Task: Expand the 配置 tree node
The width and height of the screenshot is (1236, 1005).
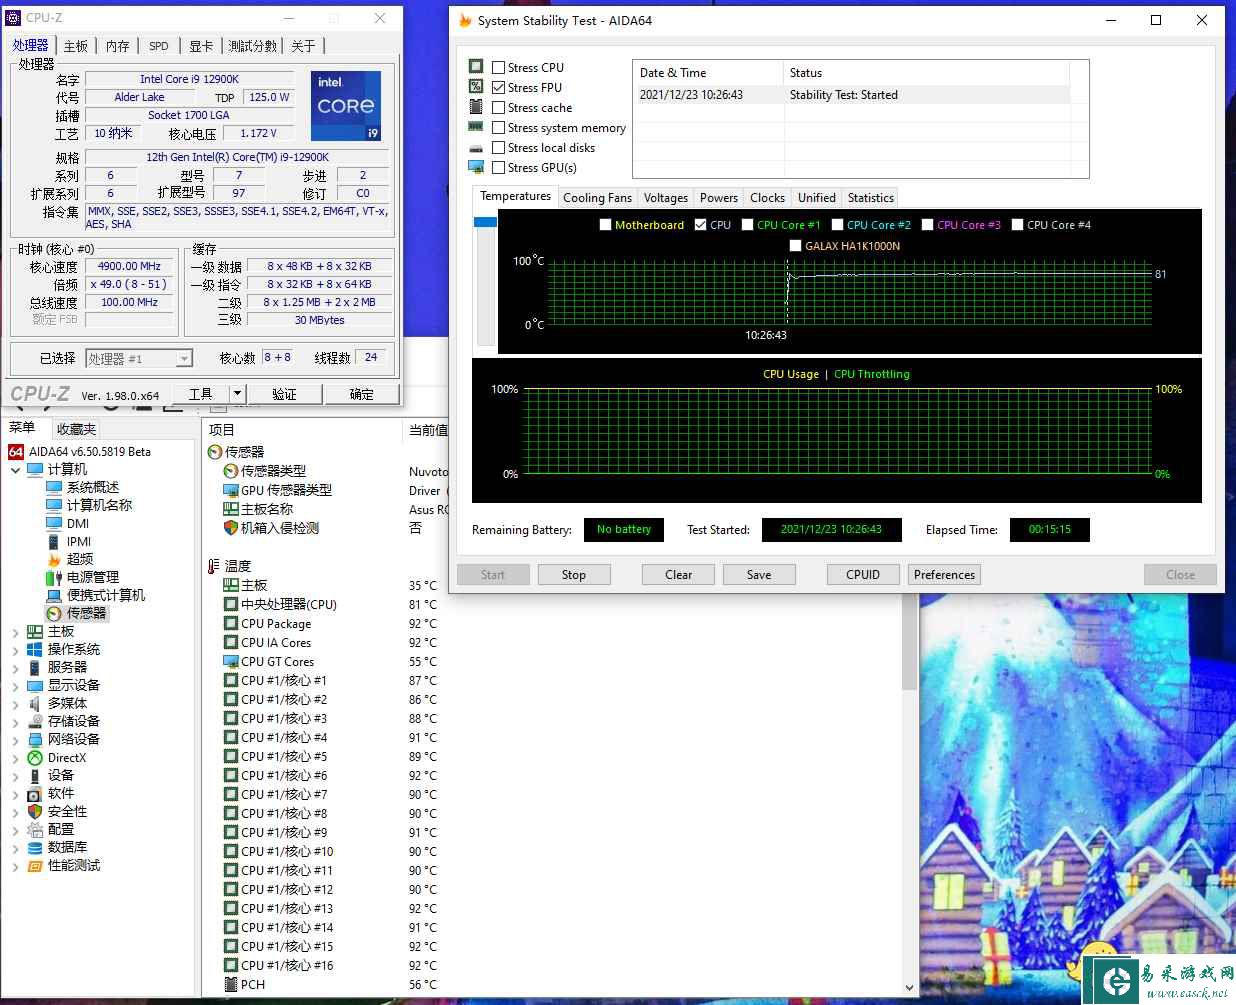Action: tap(15, 830)
